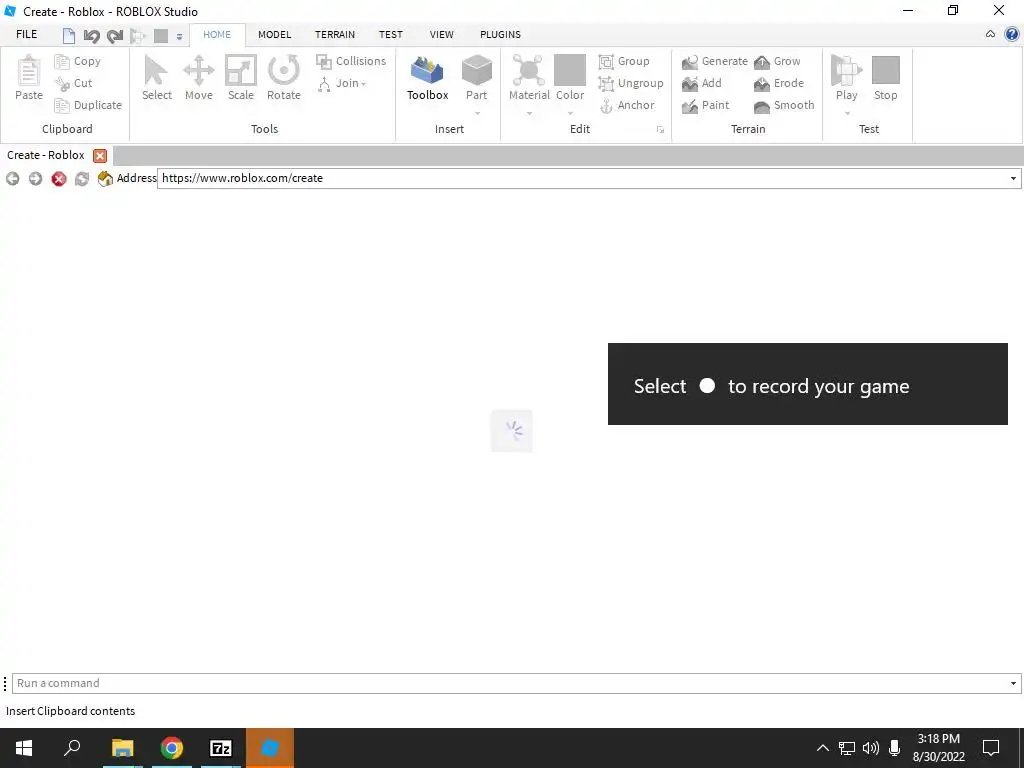Viewport: 1024px width, 768px height.
Task: Open the Join dropdown
Action: coord(342,83)
